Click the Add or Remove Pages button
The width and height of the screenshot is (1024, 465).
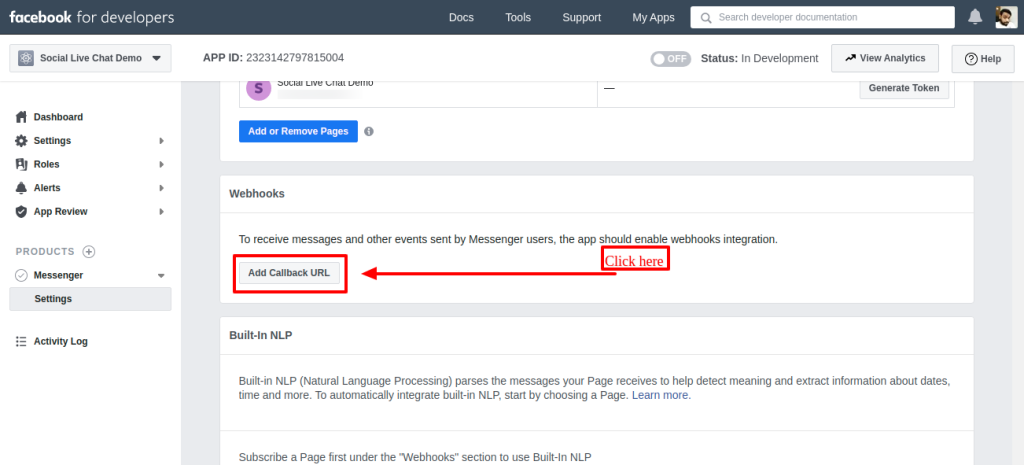pos(298,131)
